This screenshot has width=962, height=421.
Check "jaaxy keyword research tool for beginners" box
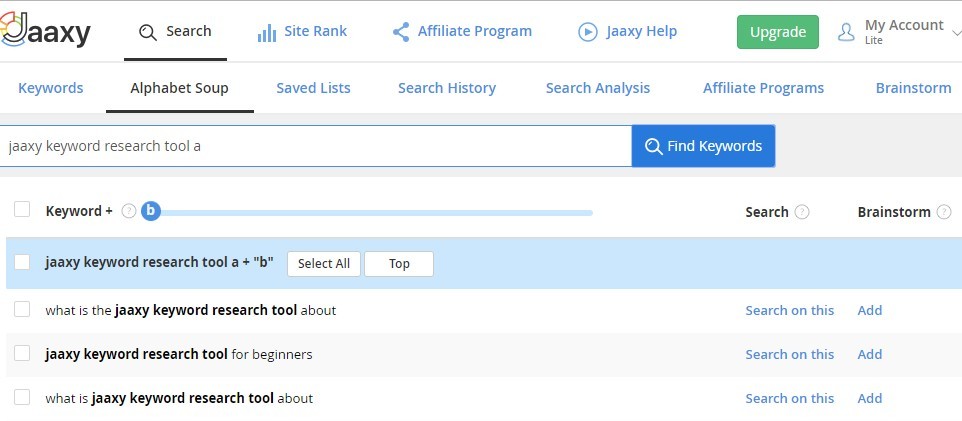pos(22,353)
